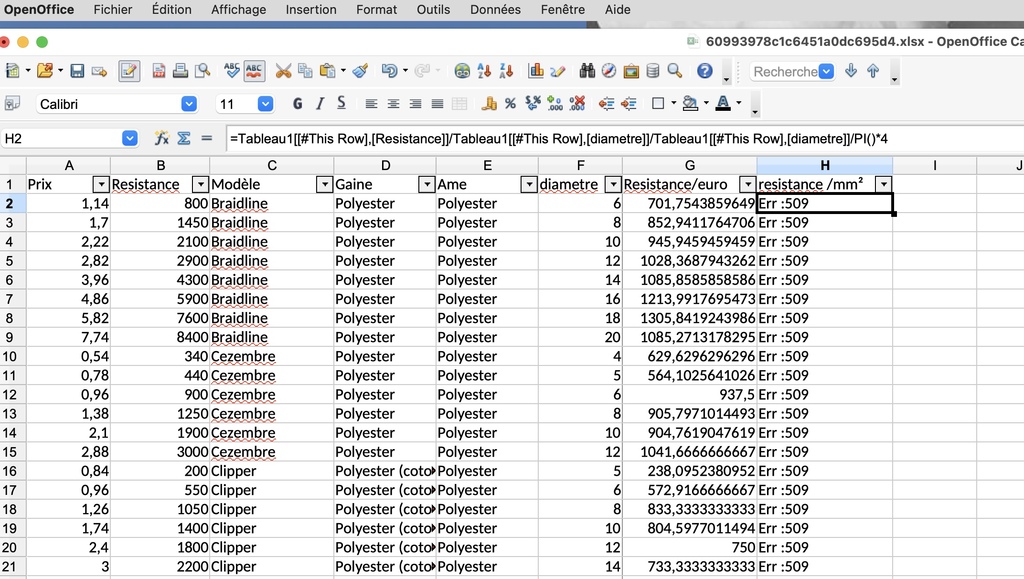This screenshot has width=1024, height=579.
Task: Open the Insertion menu
Action: 311,10
